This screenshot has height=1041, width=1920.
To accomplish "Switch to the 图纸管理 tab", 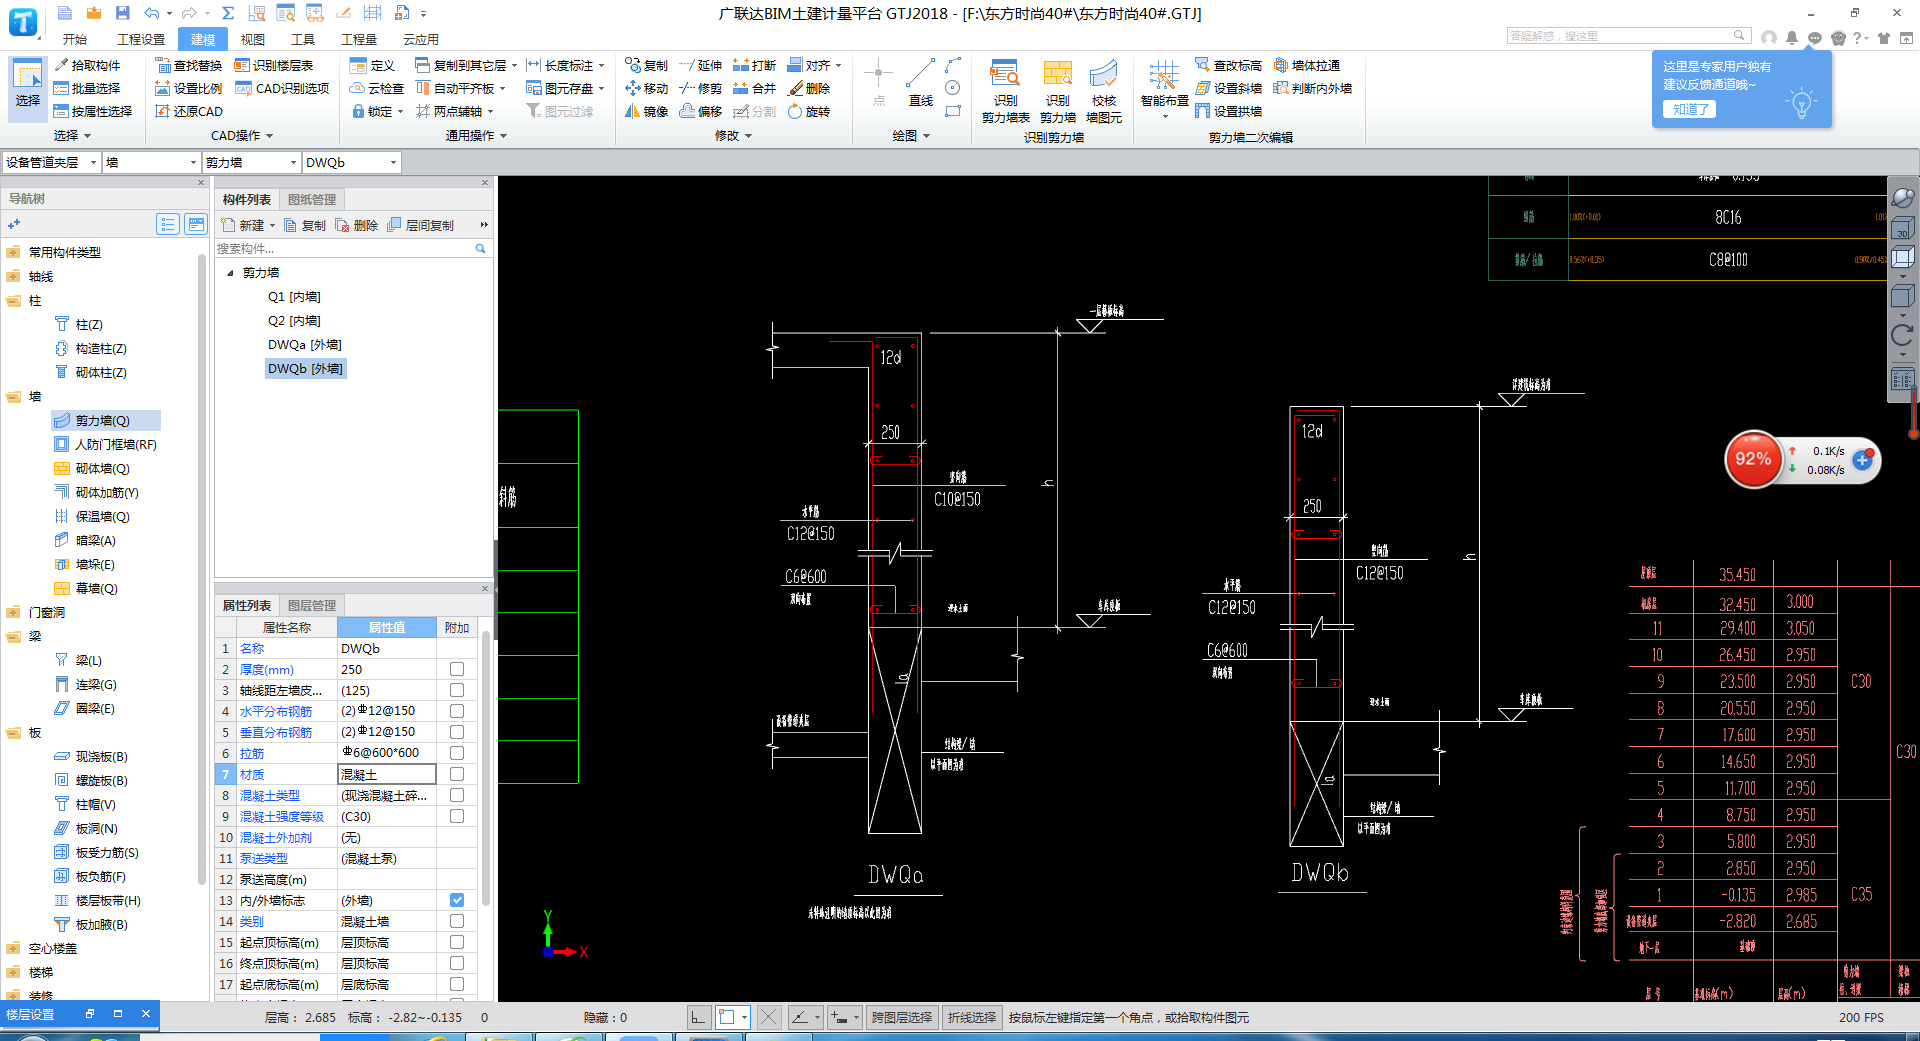I will click(312, 199).
